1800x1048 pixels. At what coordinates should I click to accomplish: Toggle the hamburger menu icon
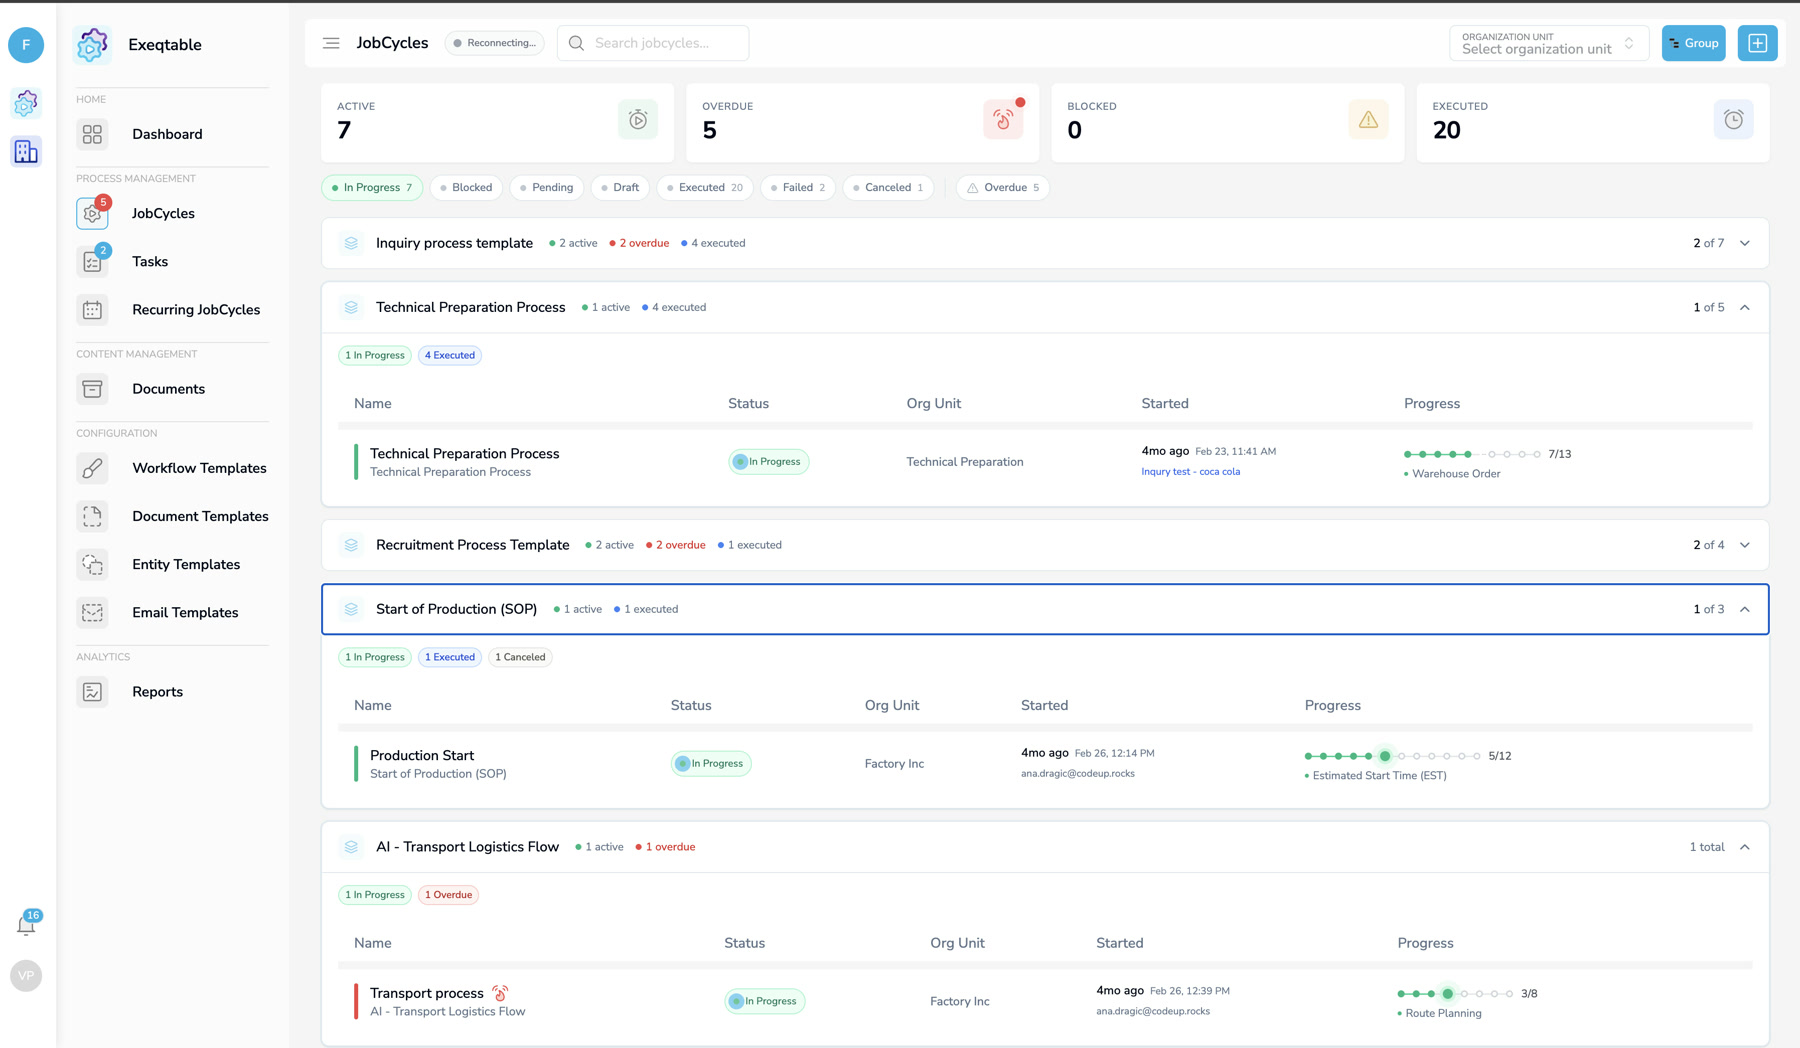[x=331, y=43]
